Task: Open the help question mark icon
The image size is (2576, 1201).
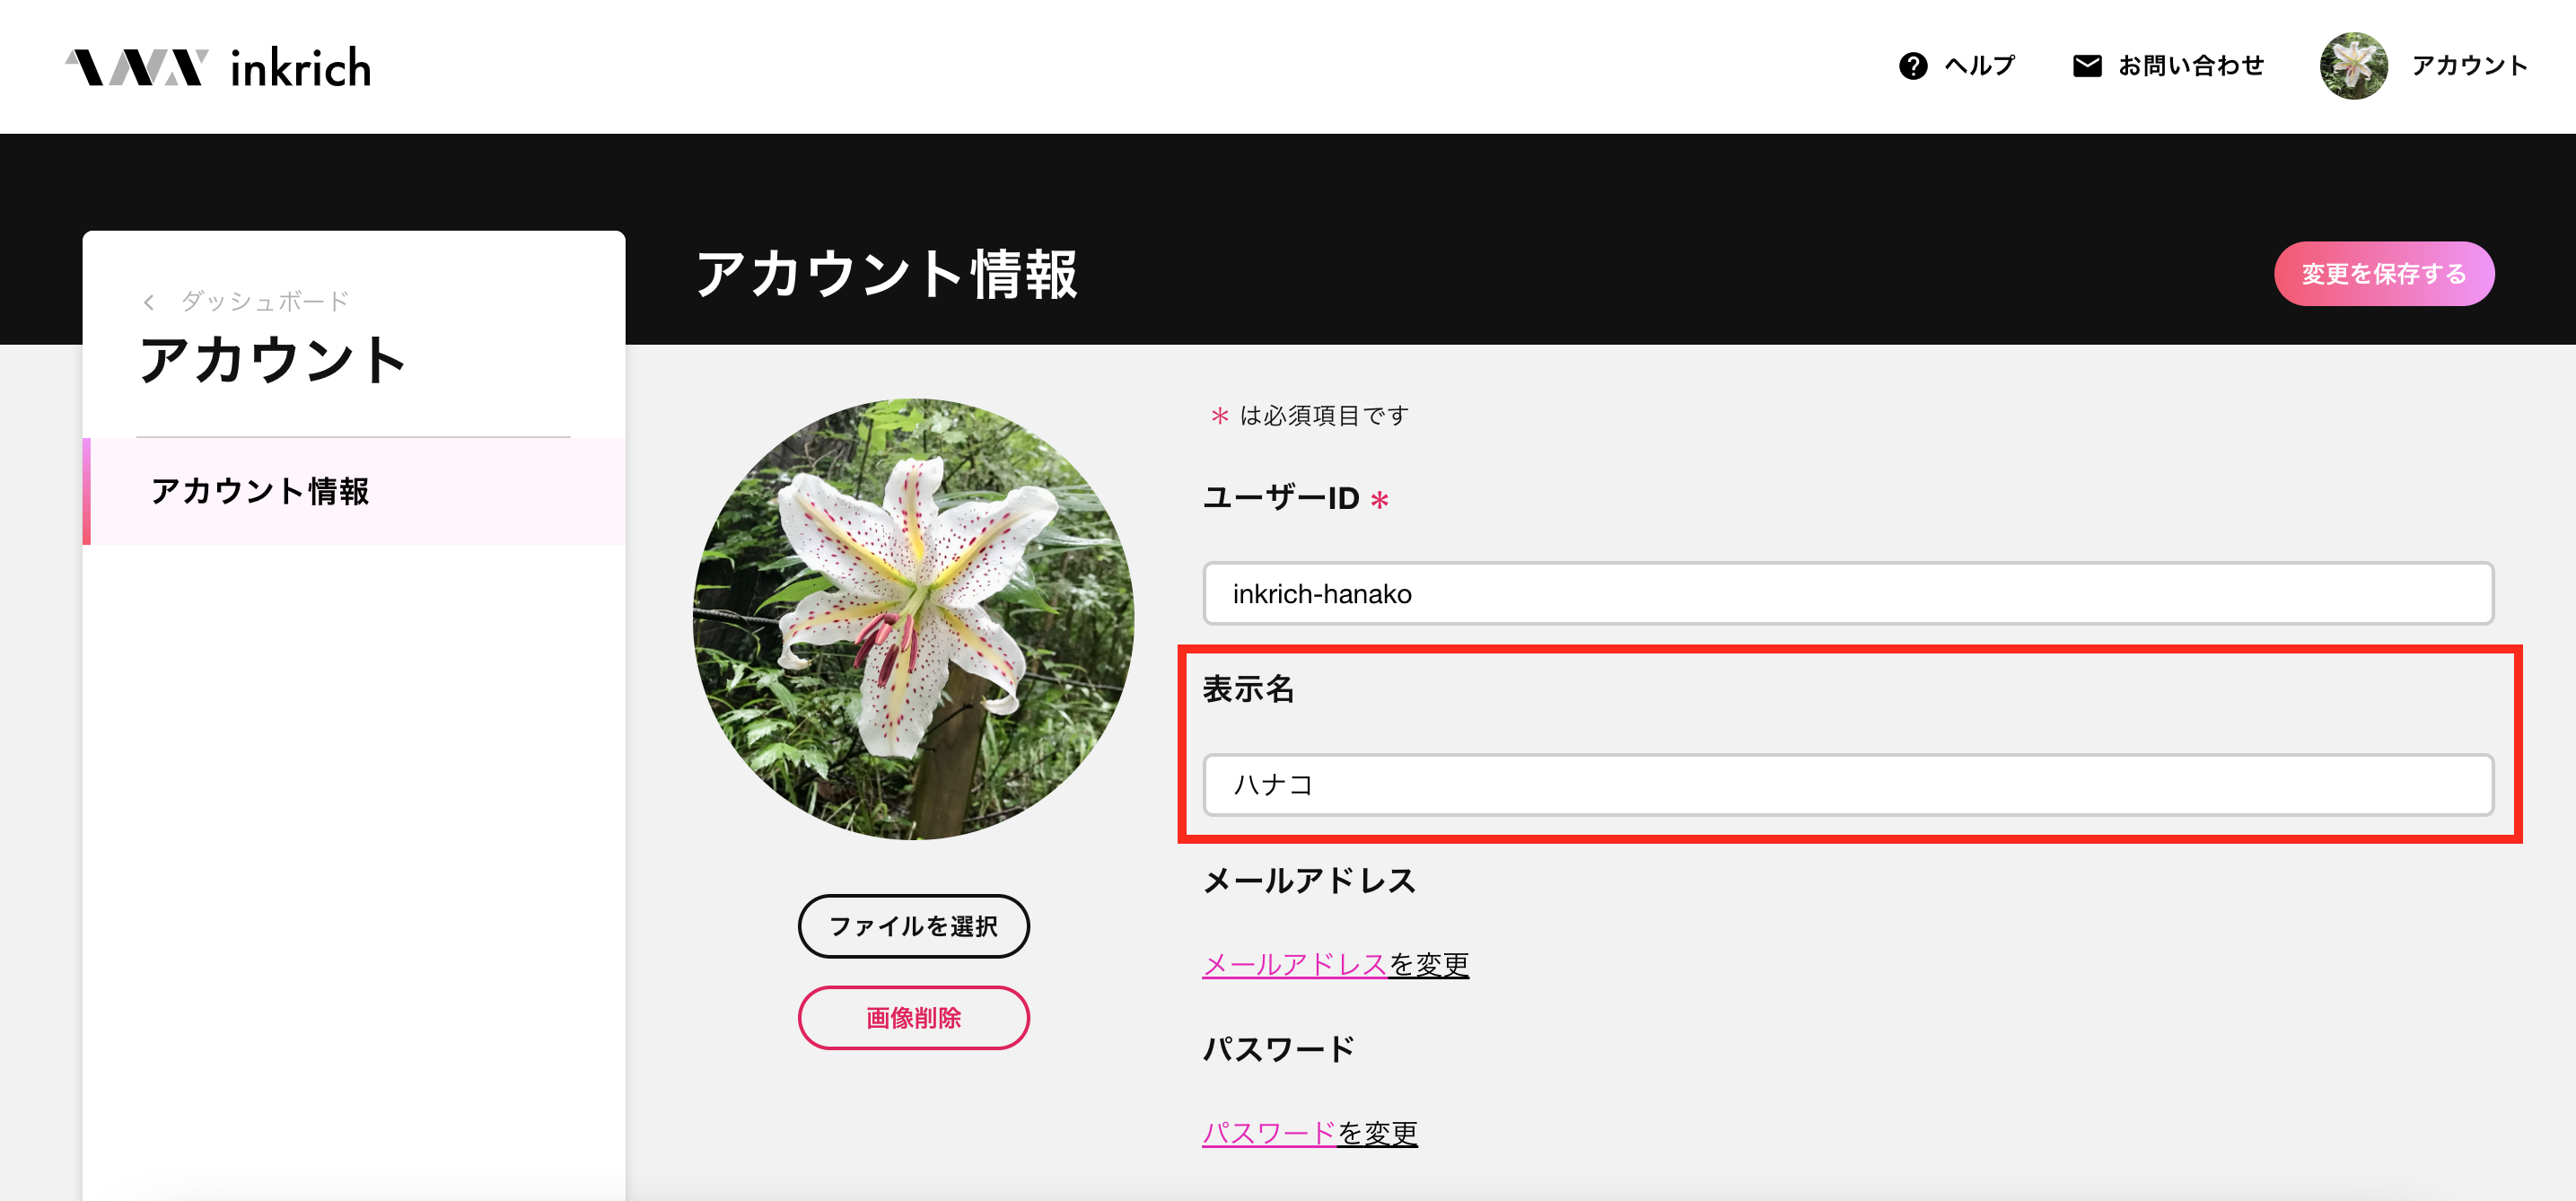Action: pyautogui.click(x=1912, y=66)
